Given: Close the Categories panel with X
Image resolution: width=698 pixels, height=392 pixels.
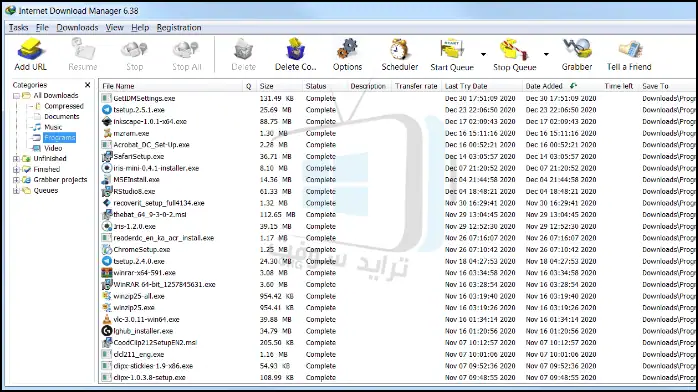Looking at the screenshot, I should (x=88, y=85).
